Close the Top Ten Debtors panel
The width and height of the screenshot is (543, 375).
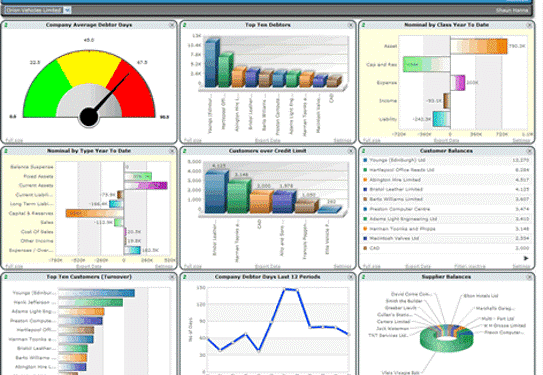[x=350, y=25]
